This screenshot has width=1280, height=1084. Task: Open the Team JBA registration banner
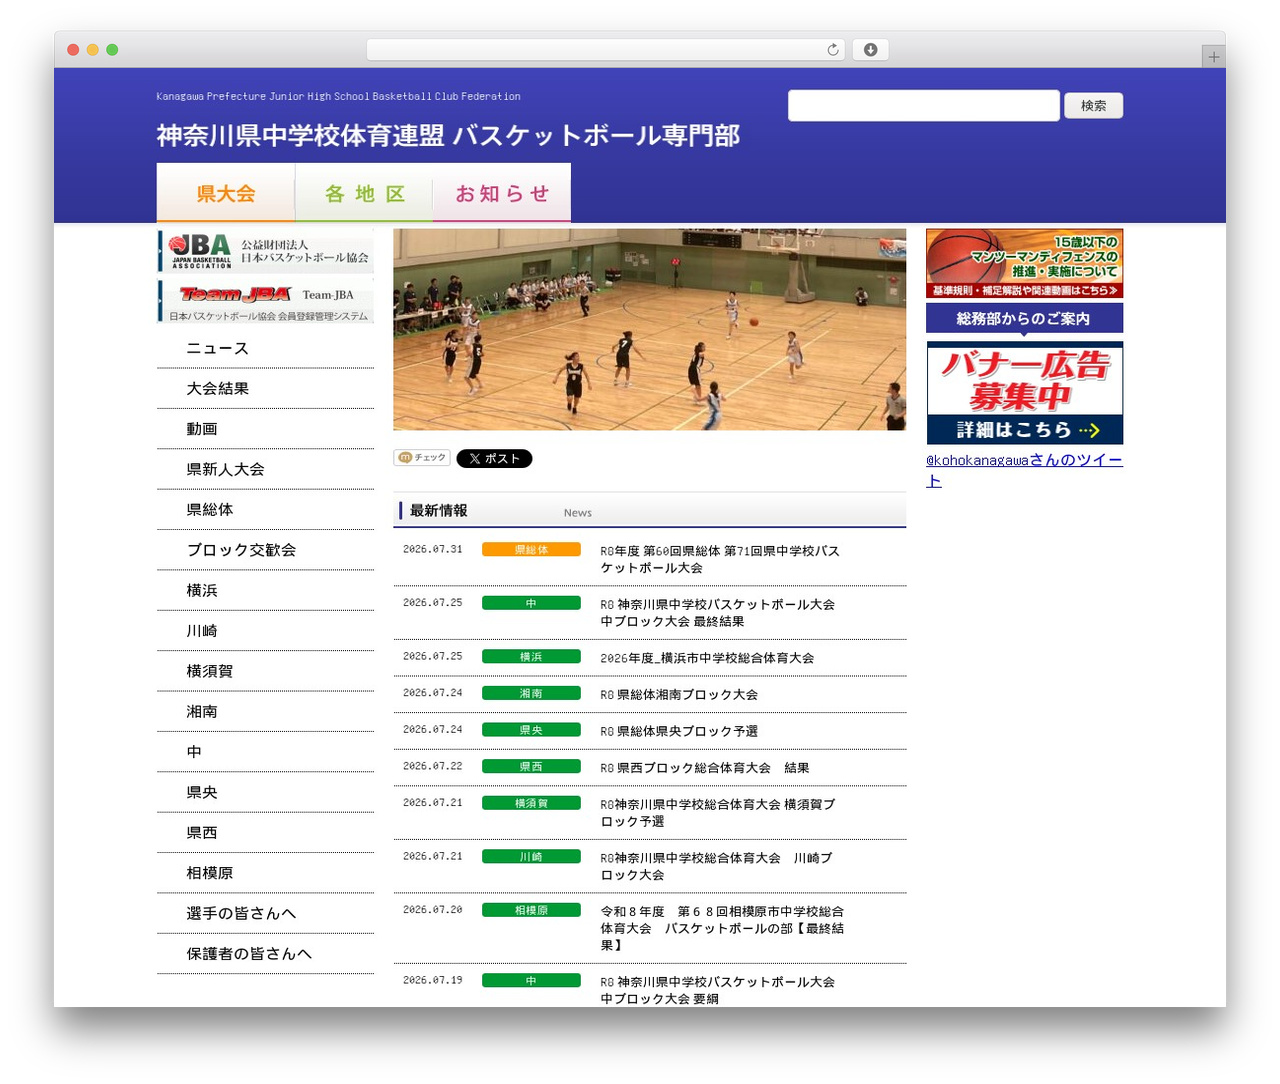pos(265,301)
